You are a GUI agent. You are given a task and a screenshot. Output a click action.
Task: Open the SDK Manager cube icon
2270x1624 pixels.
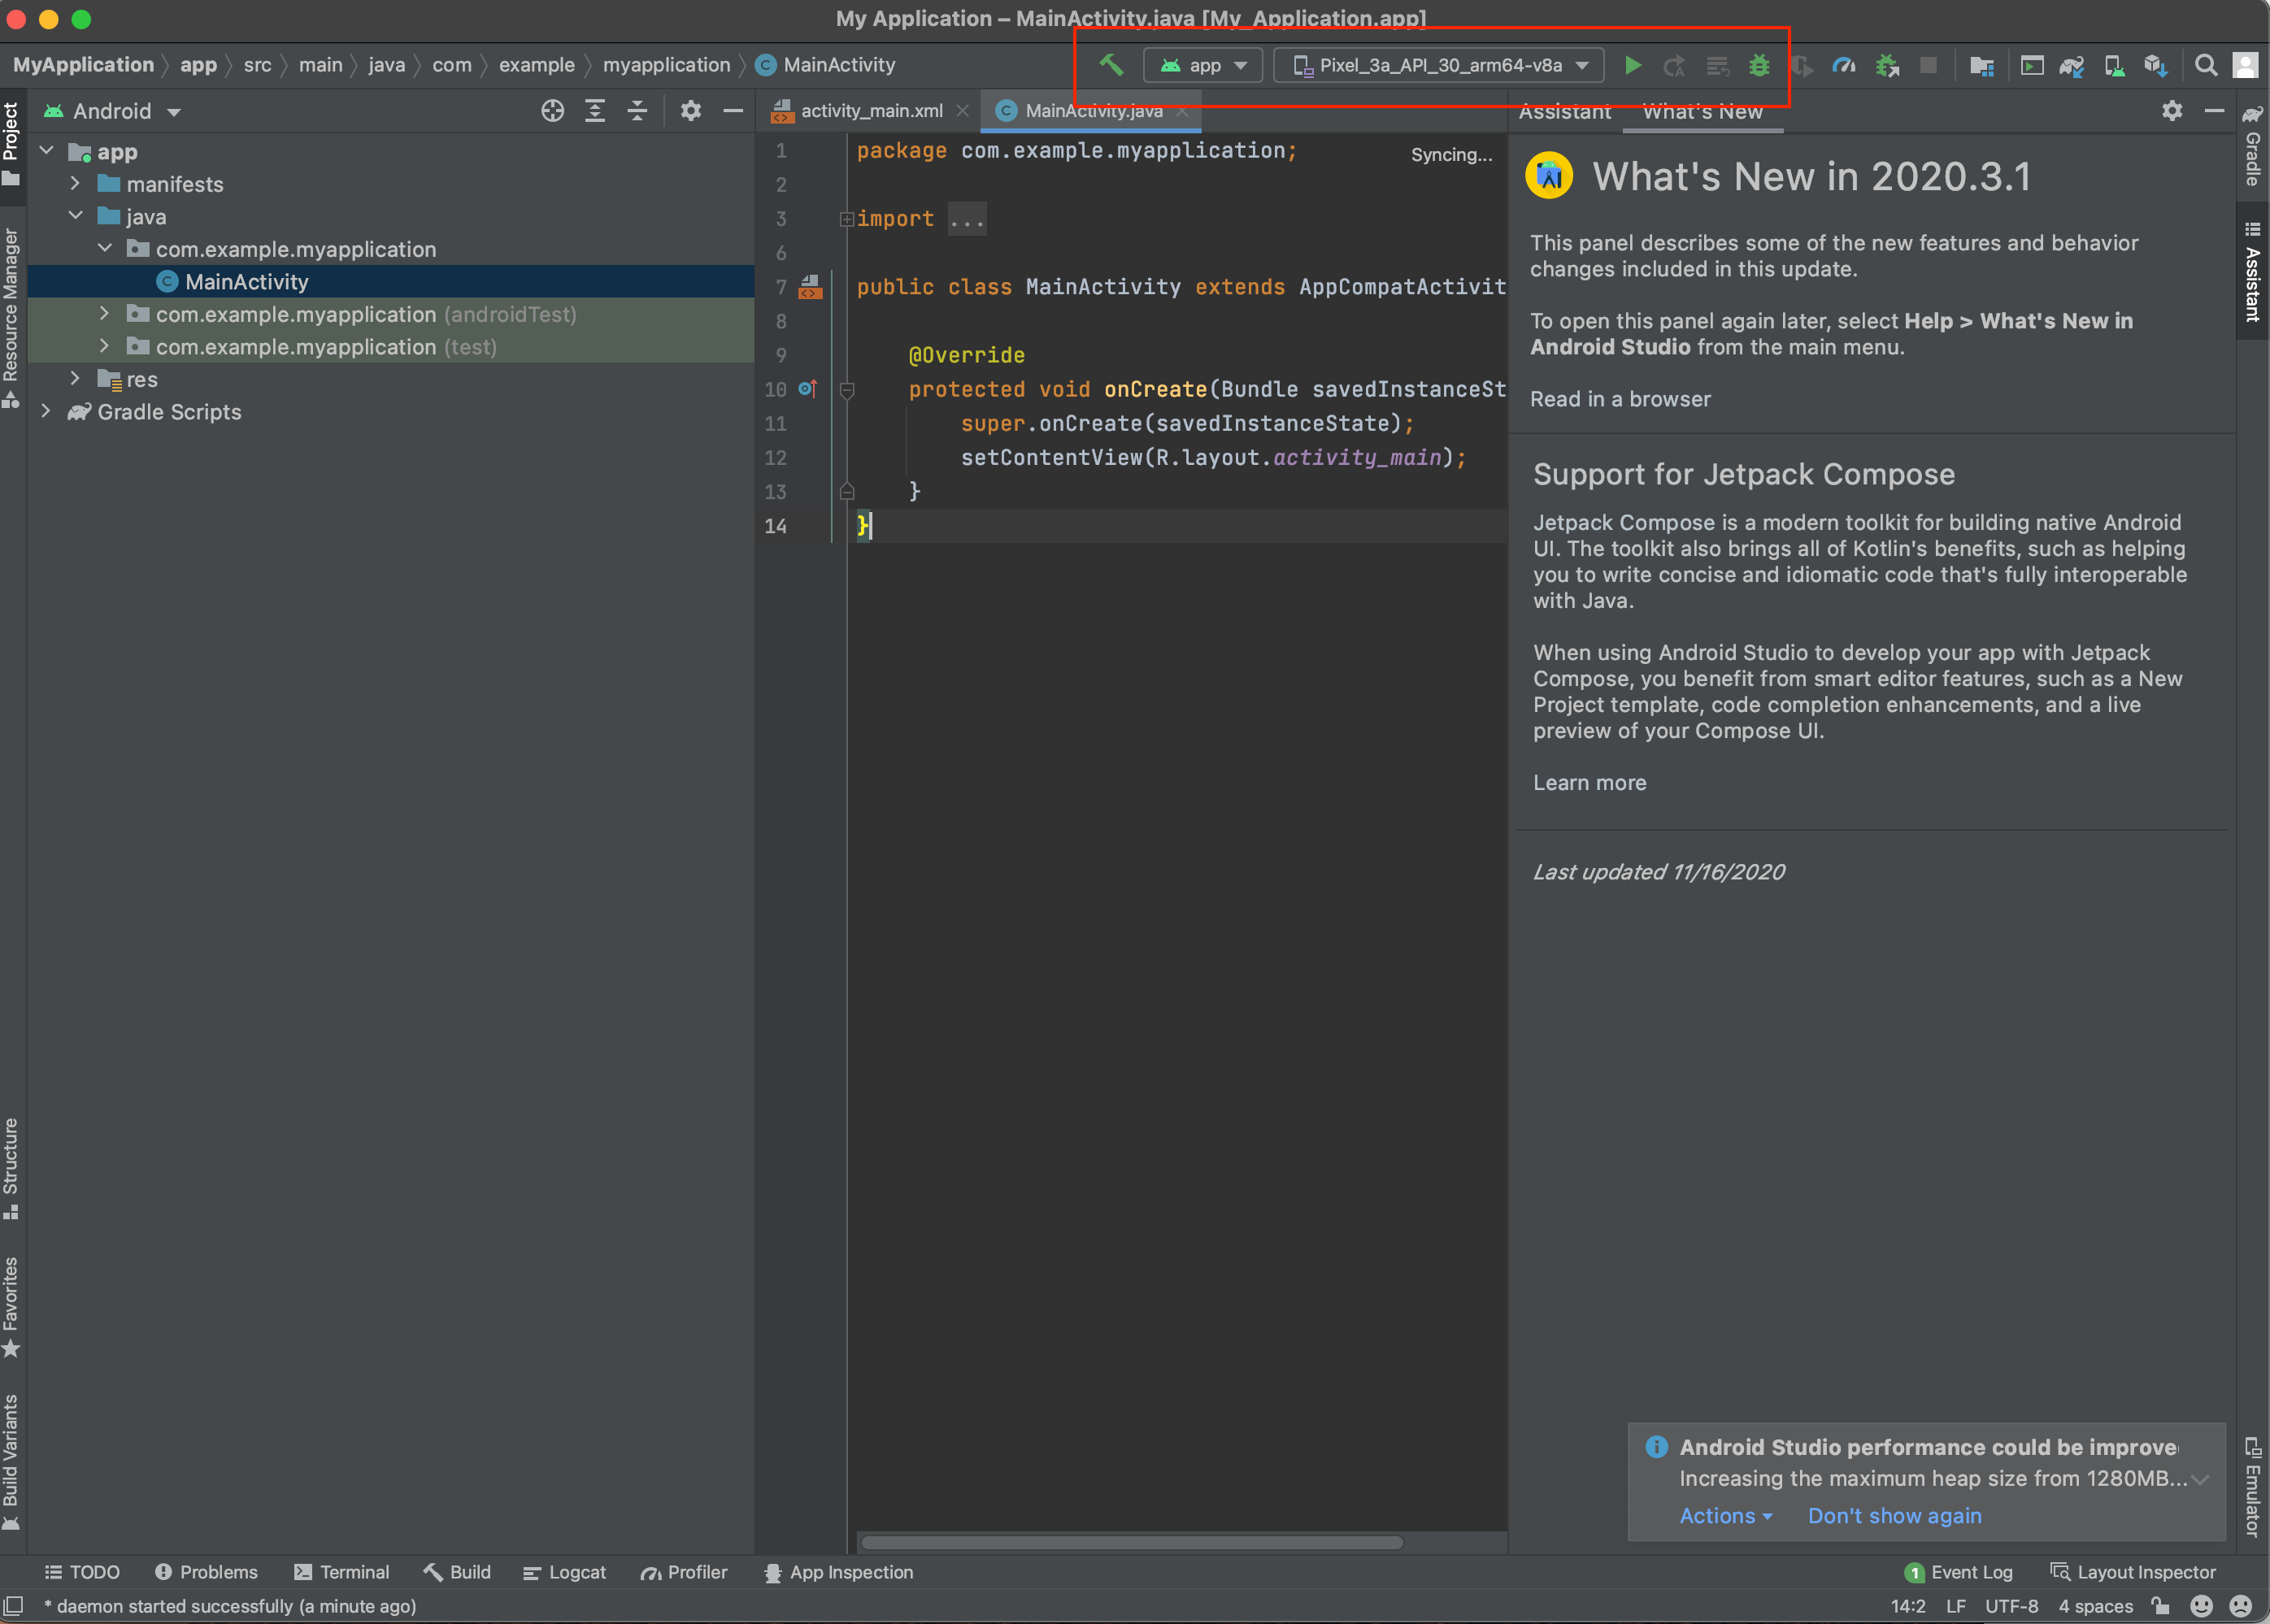[x=2155, y=65]
